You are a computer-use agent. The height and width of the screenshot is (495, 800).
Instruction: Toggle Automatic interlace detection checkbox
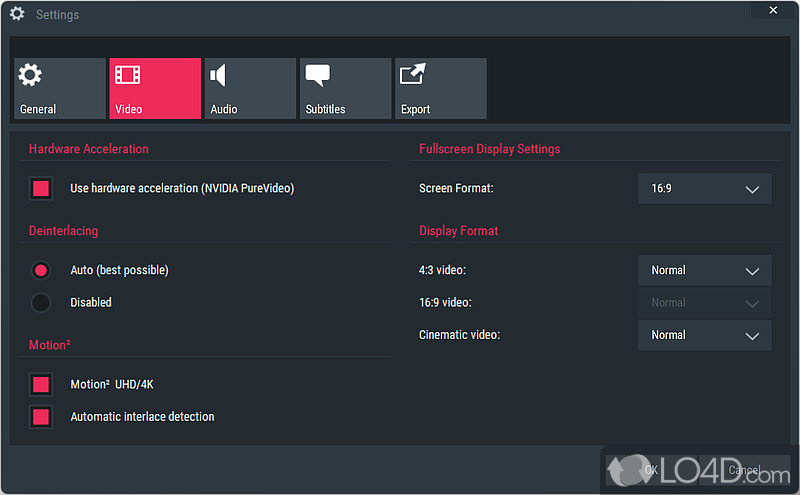[41, 417]
